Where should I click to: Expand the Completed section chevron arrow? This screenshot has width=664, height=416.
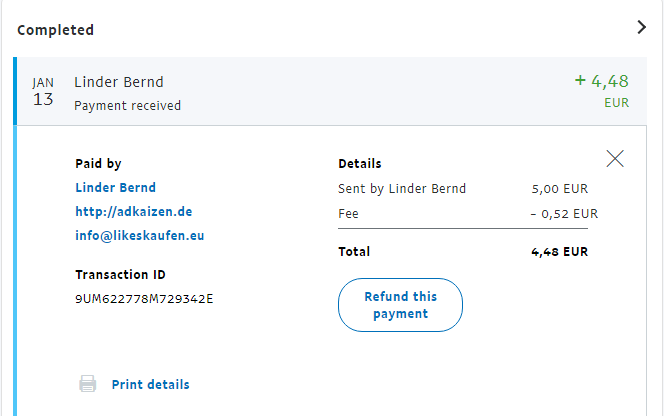tap(642, 28)
